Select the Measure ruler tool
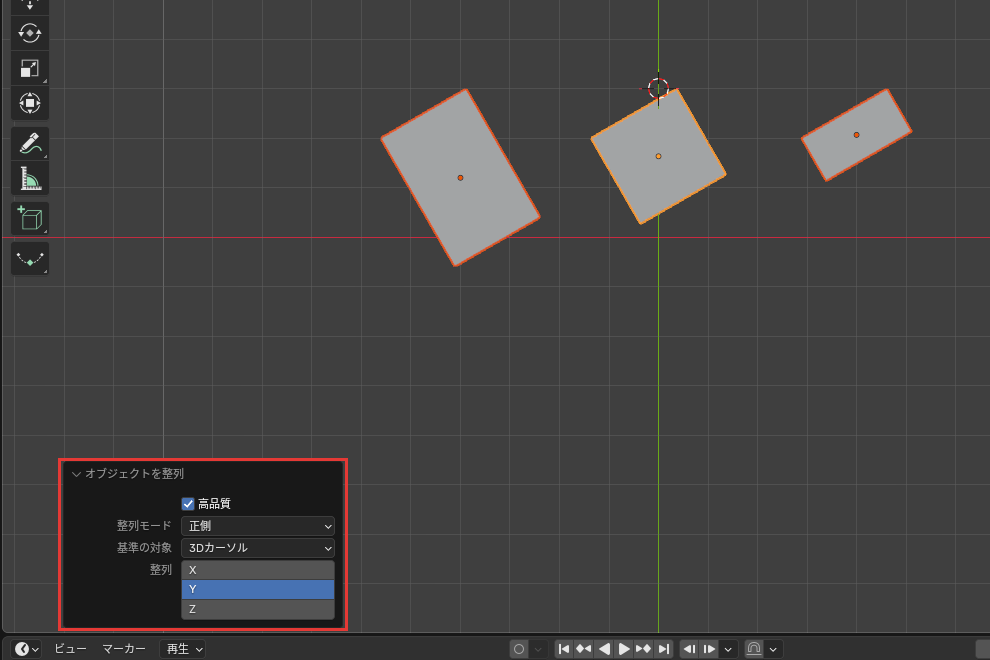This screenshot has width=990, height=660. 30,179
